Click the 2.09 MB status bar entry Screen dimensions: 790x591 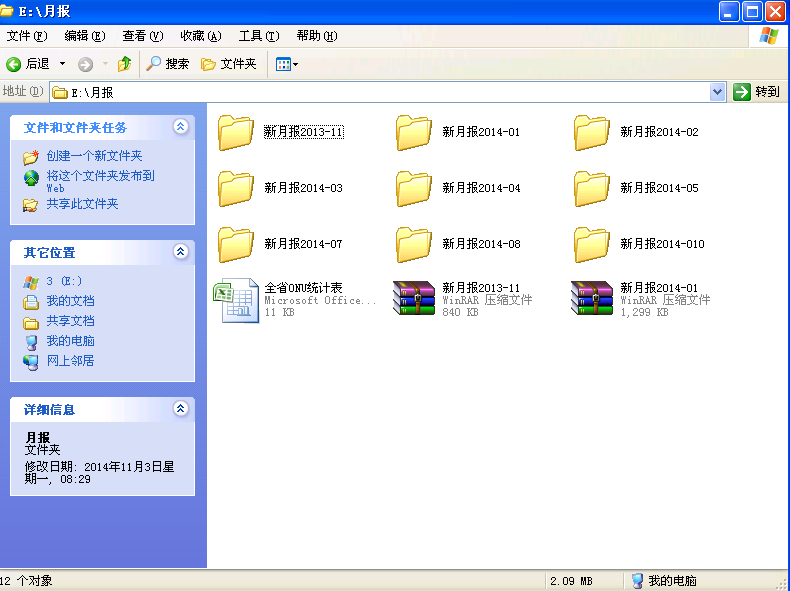571,581
